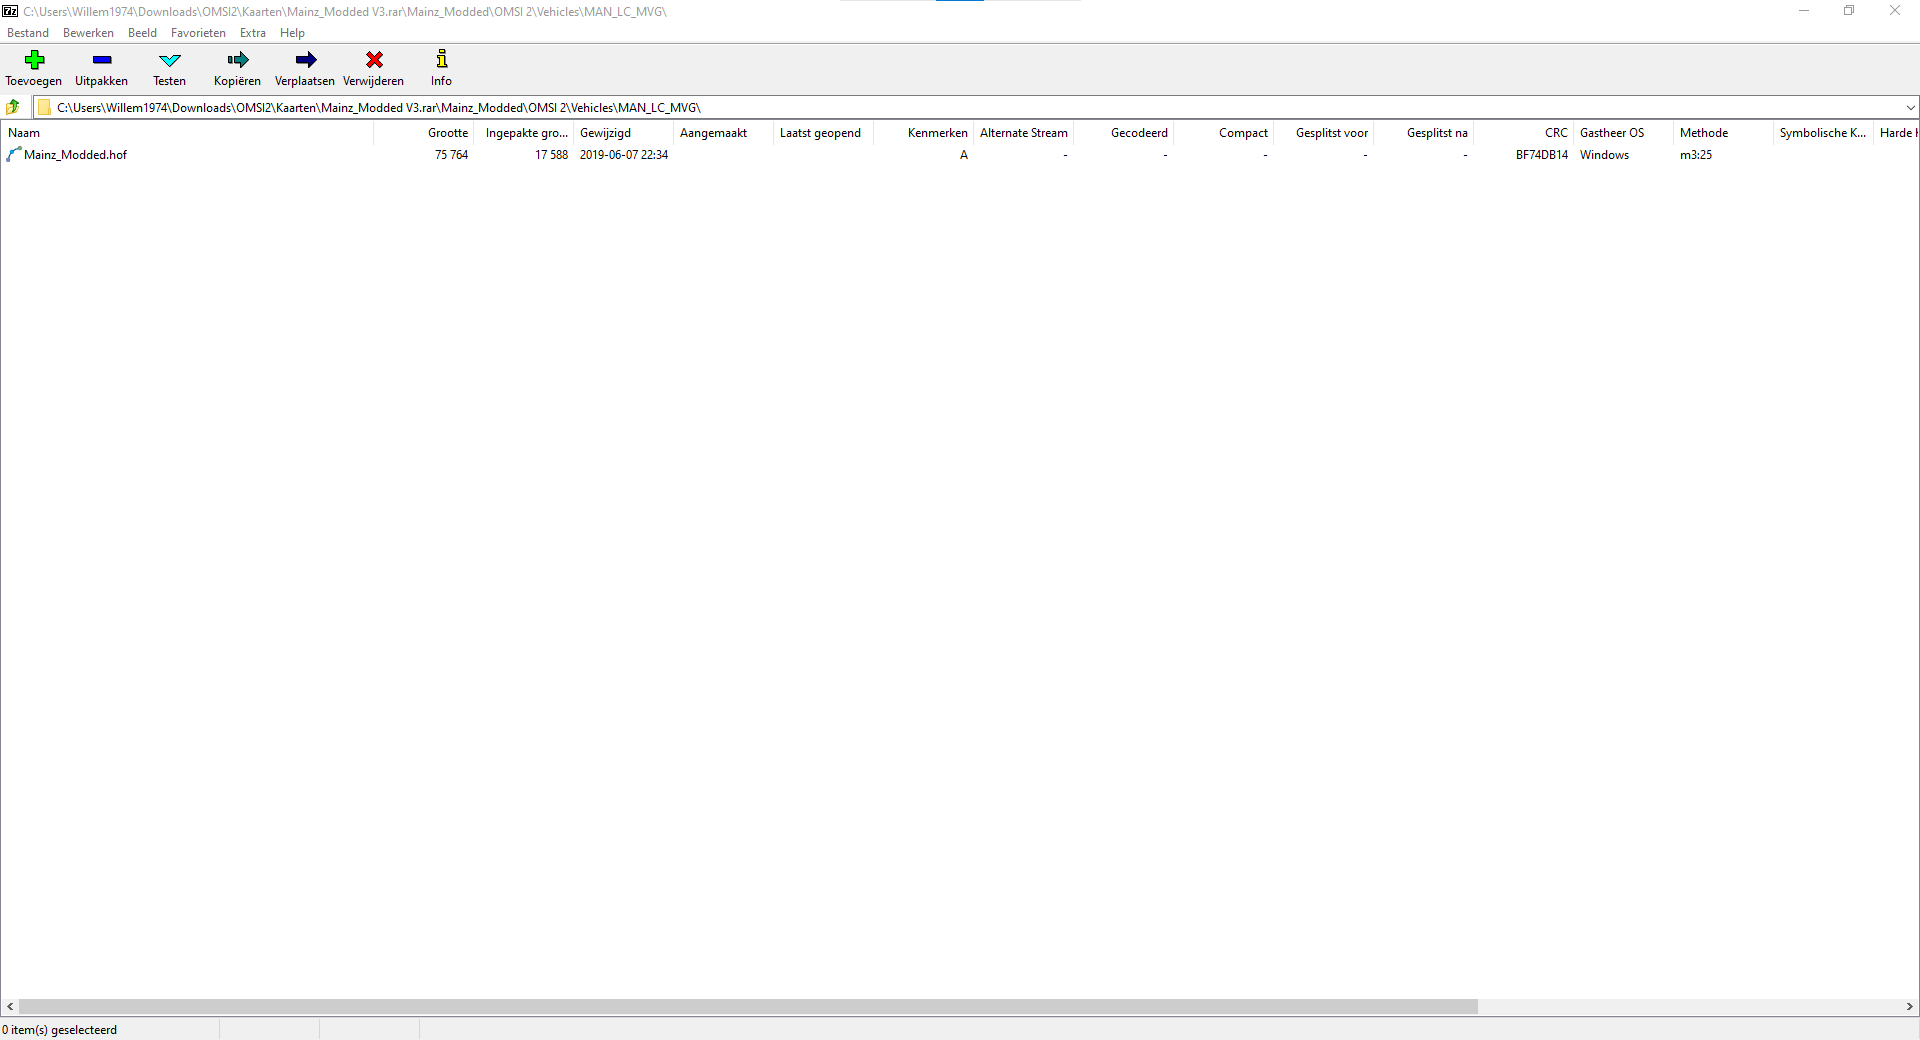
Task: Open the Bestand menu
Action: coord(28,33)
